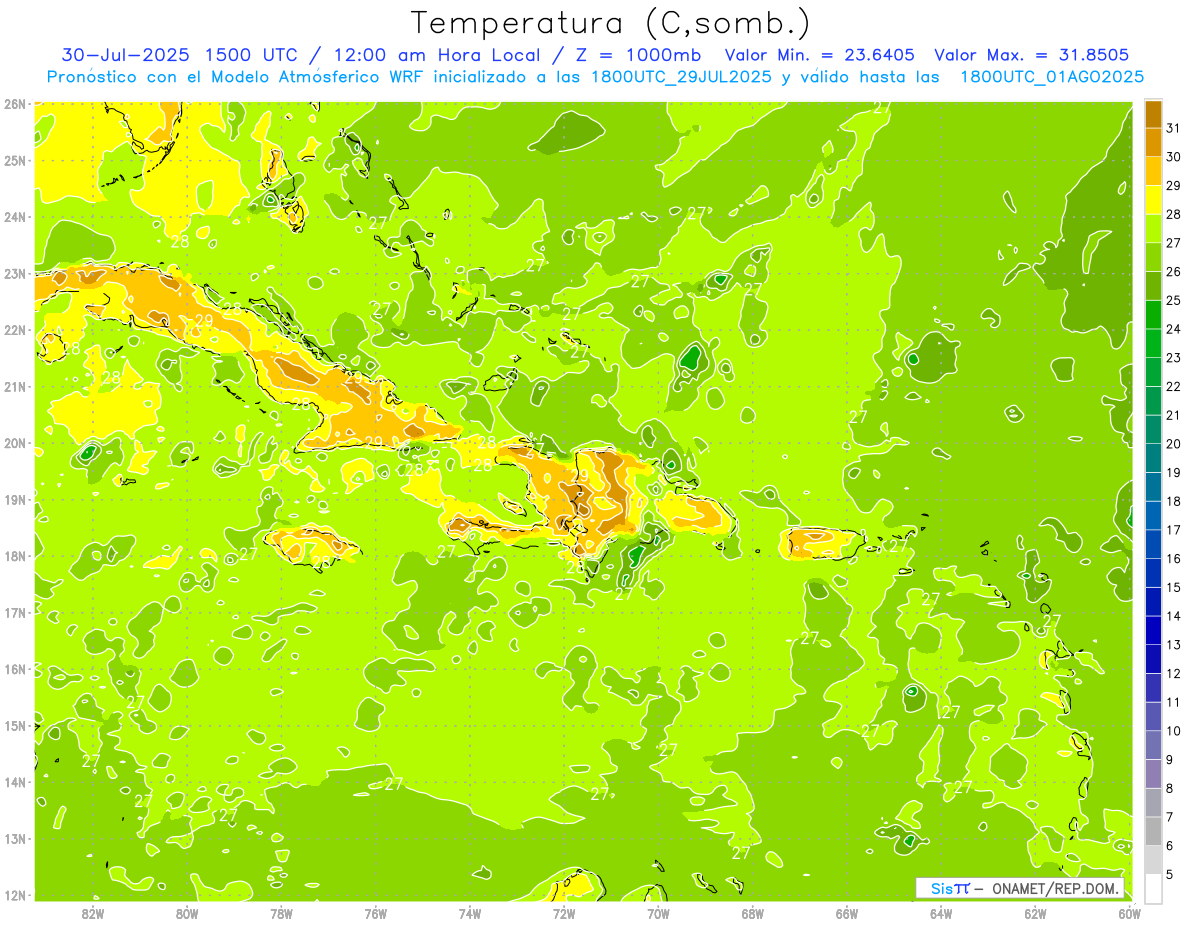Click the dark blue swatch between legend 13 and 14

click(x=1153, y=630)
